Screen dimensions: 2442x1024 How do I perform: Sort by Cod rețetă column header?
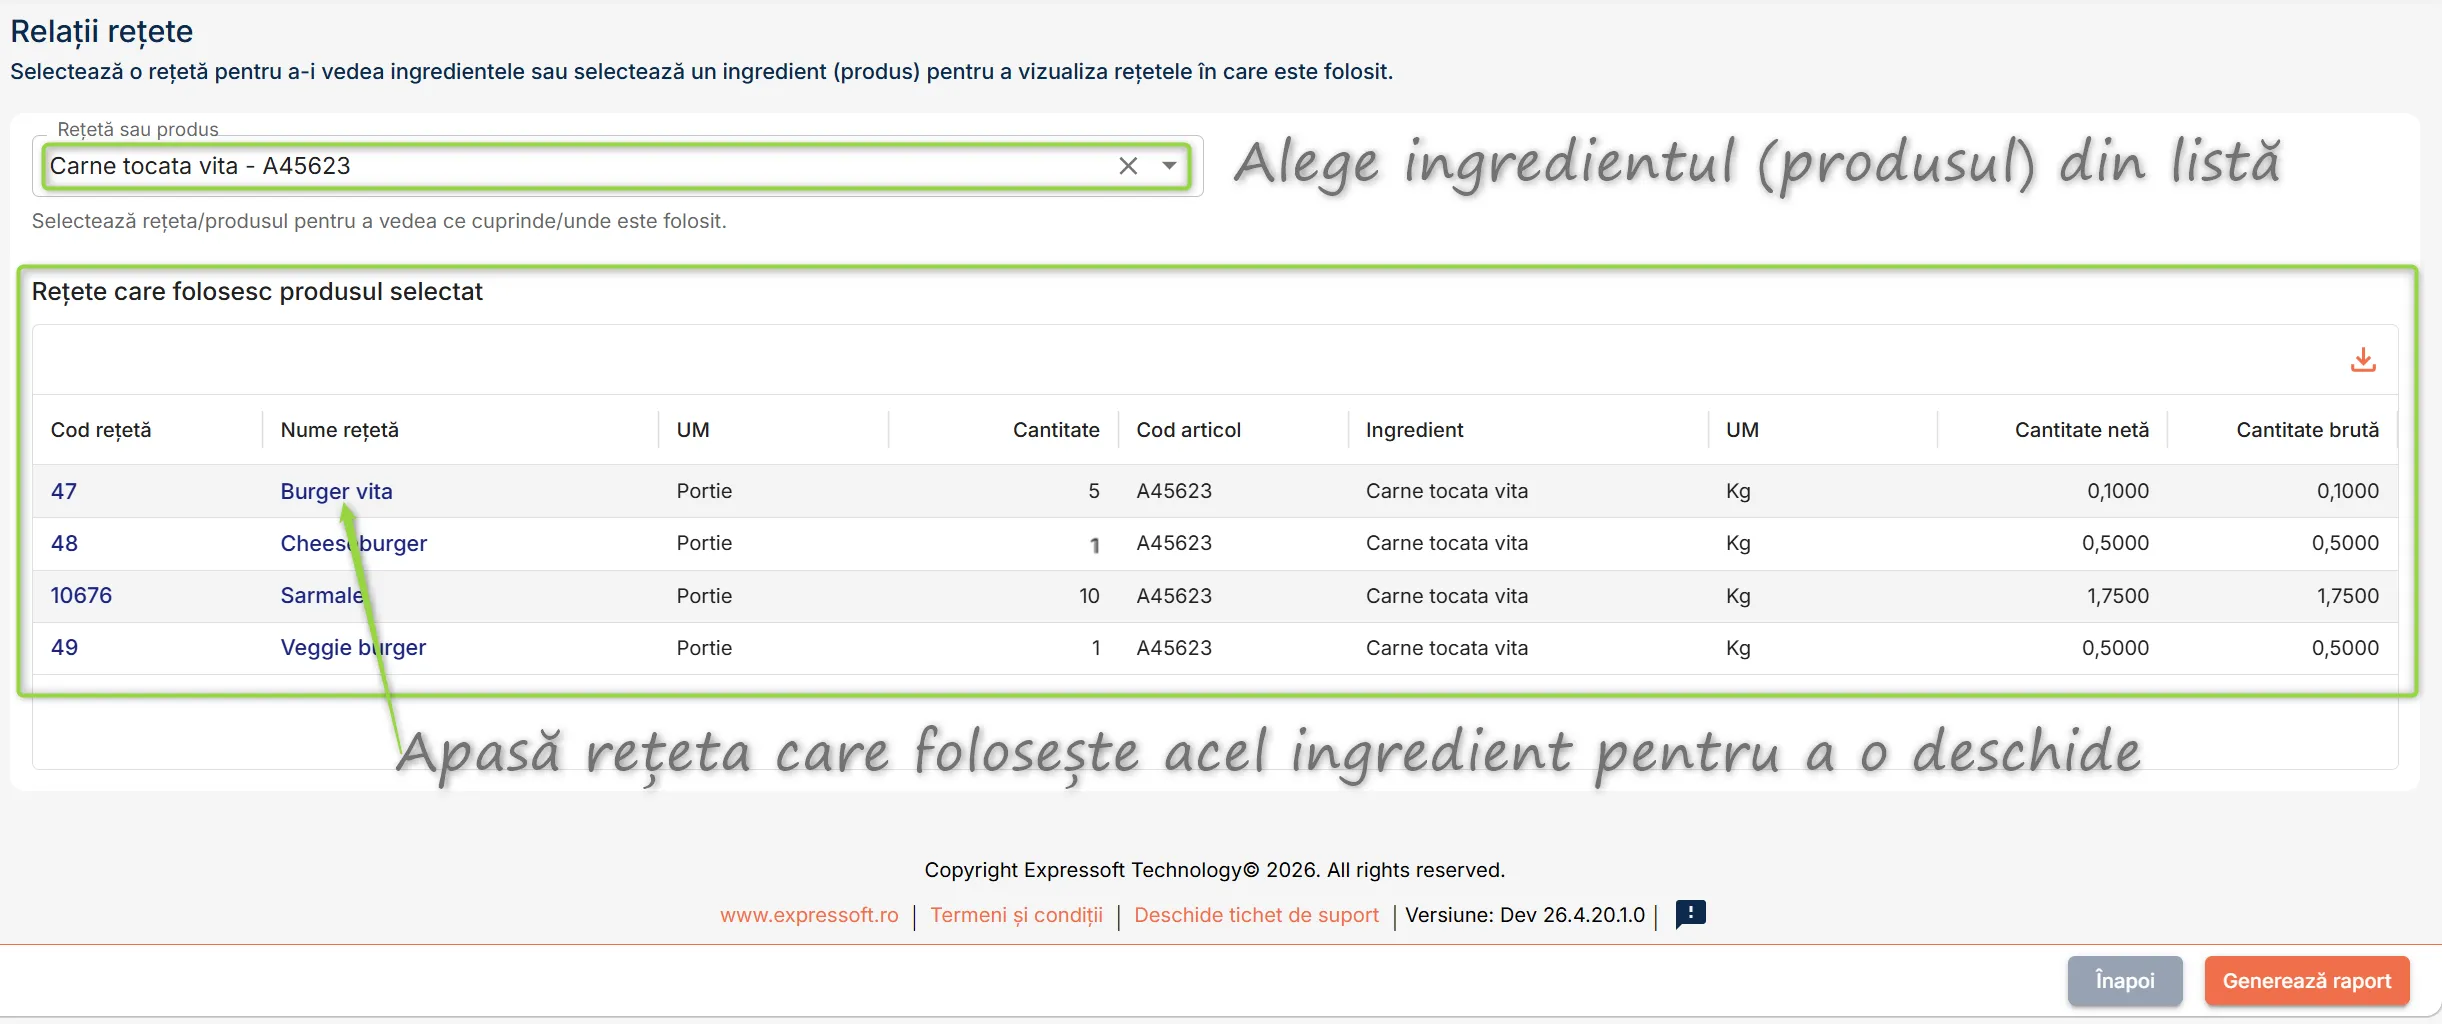point(101,430)
